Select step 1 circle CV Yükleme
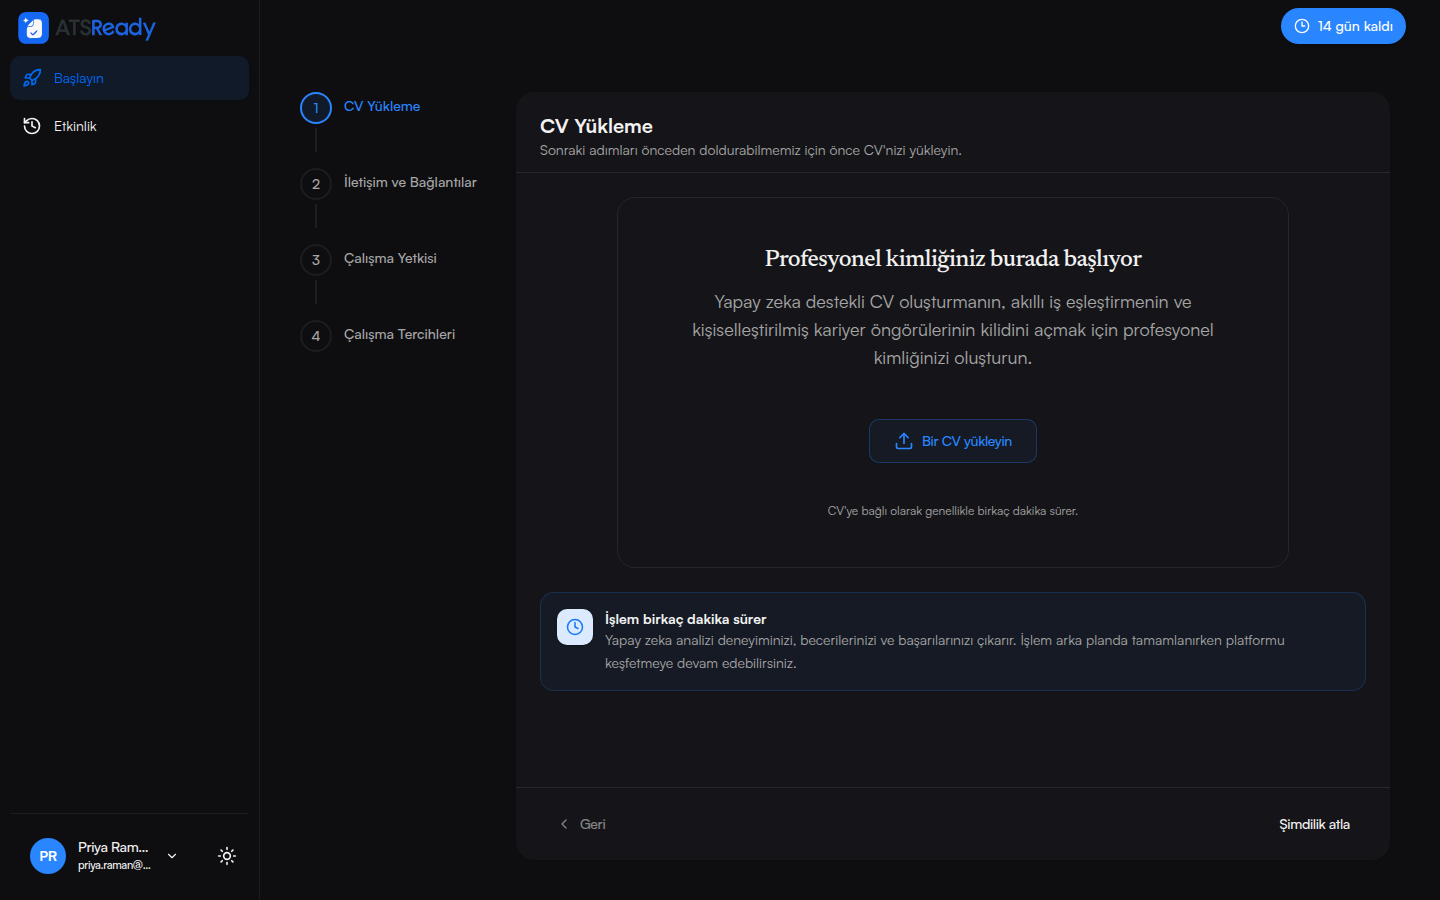 [316, 108]
